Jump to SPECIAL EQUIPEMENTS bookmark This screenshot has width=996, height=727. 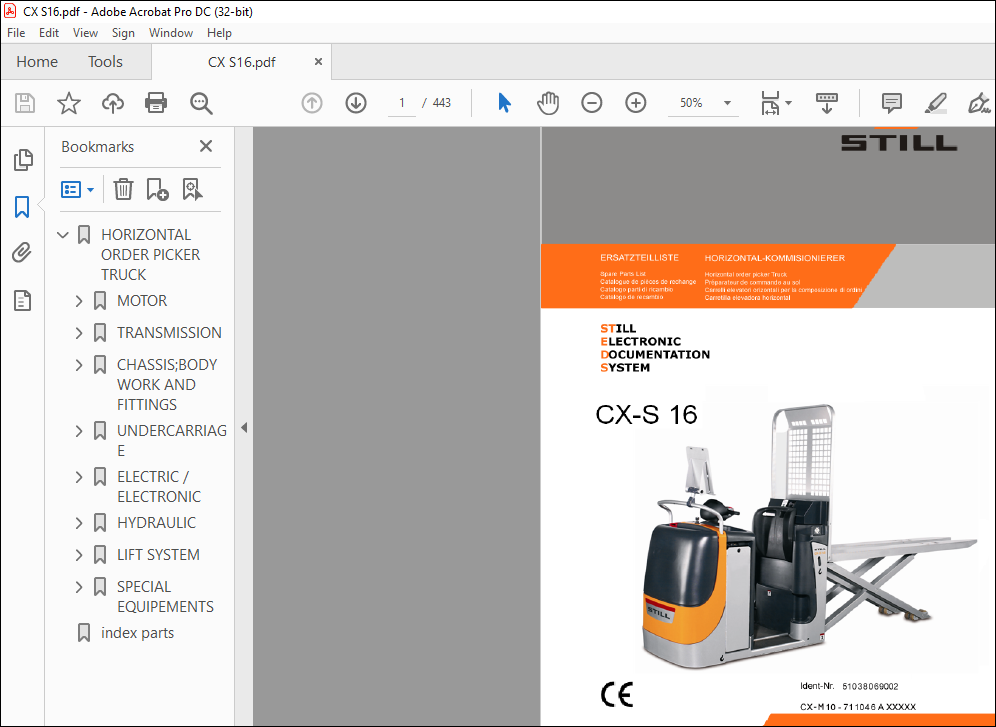[x=165, y=597]
